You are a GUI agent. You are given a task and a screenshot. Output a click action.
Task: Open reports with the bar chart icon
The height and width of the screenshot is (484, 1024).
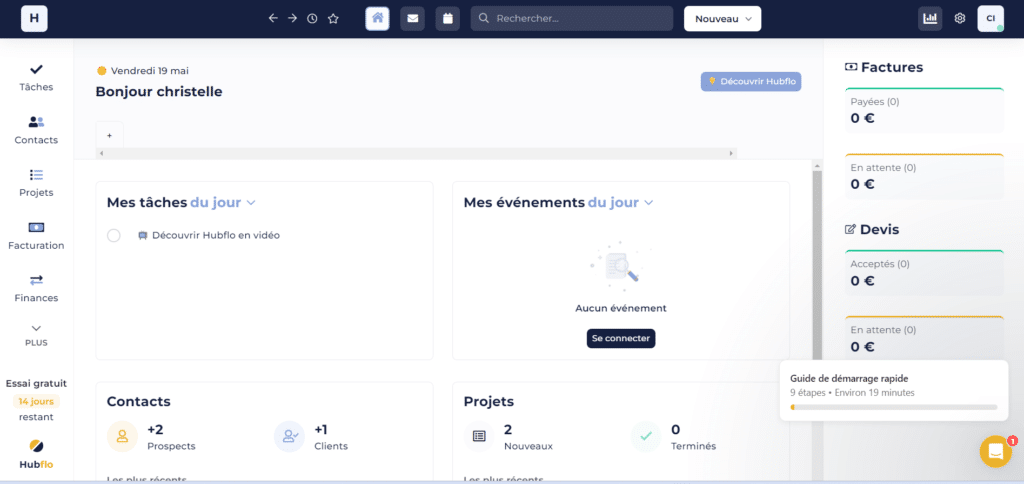coord(930,18)
